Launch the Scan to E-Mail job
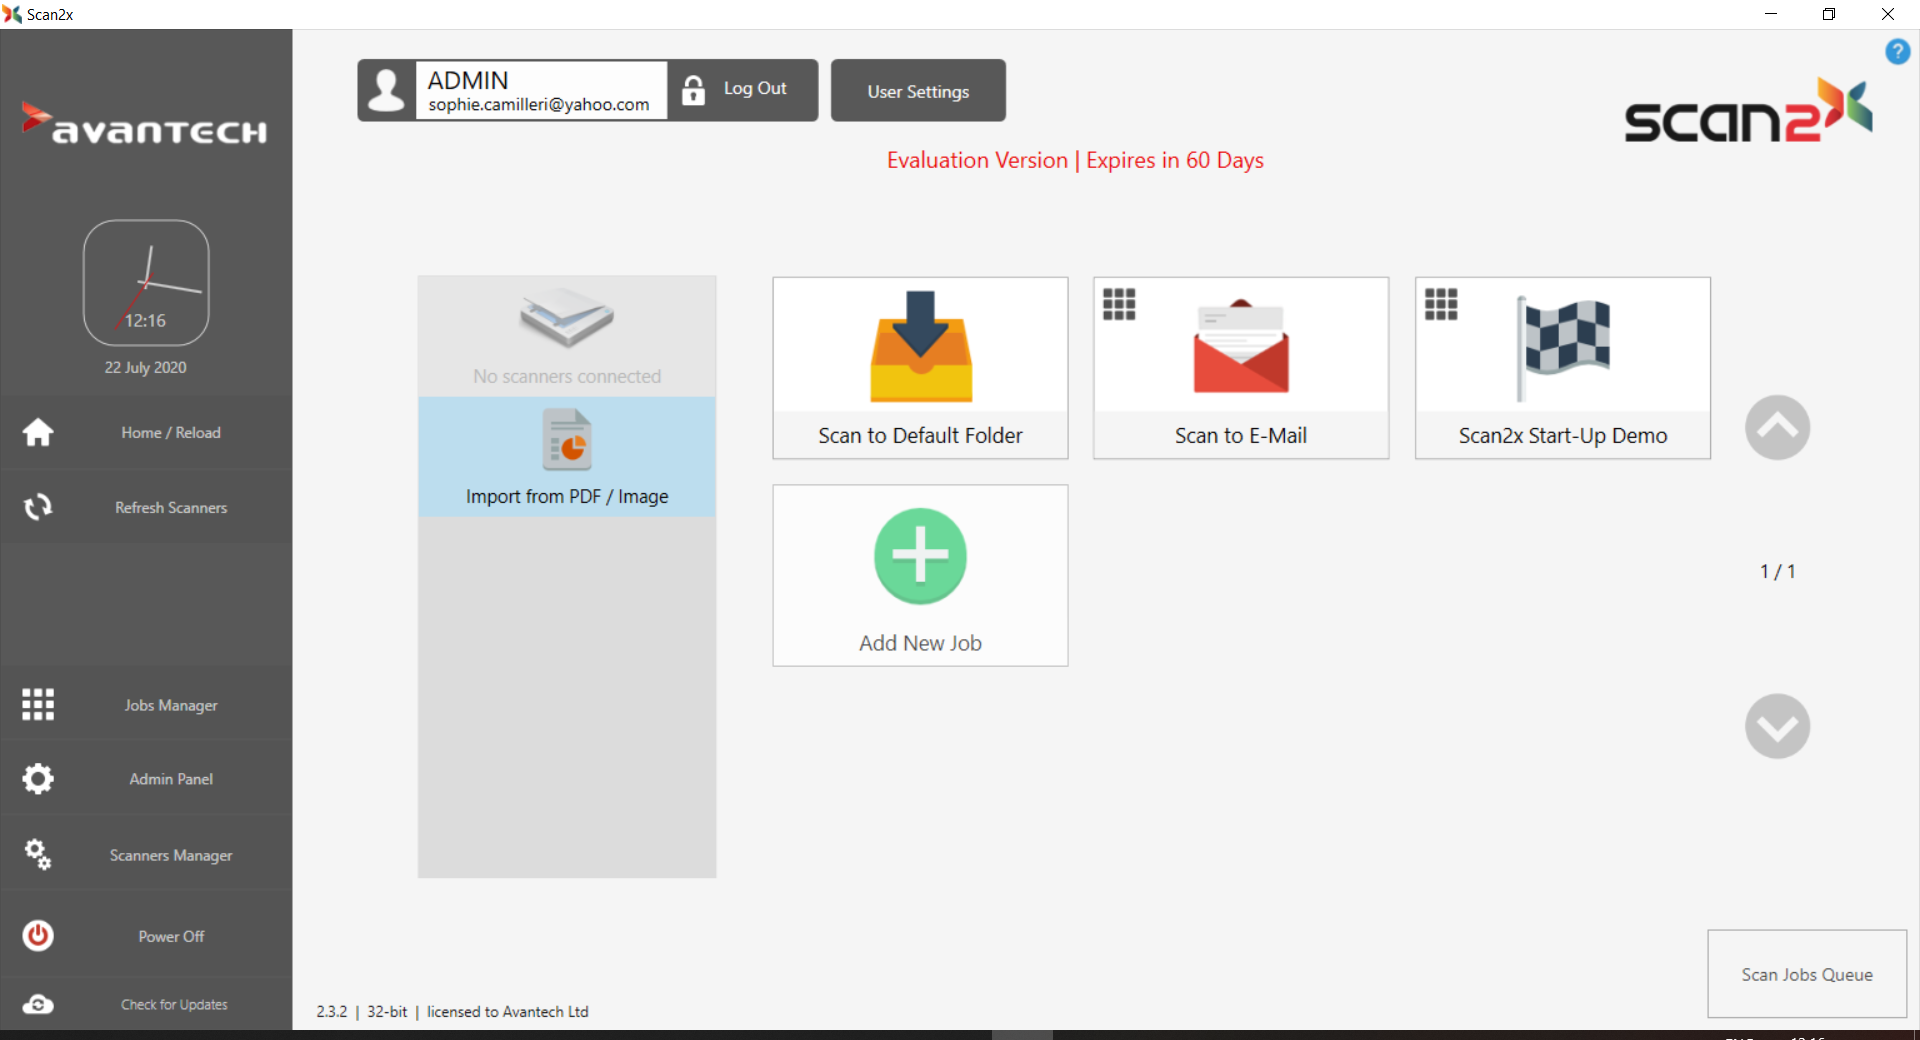 click(x=1240, y=368)
